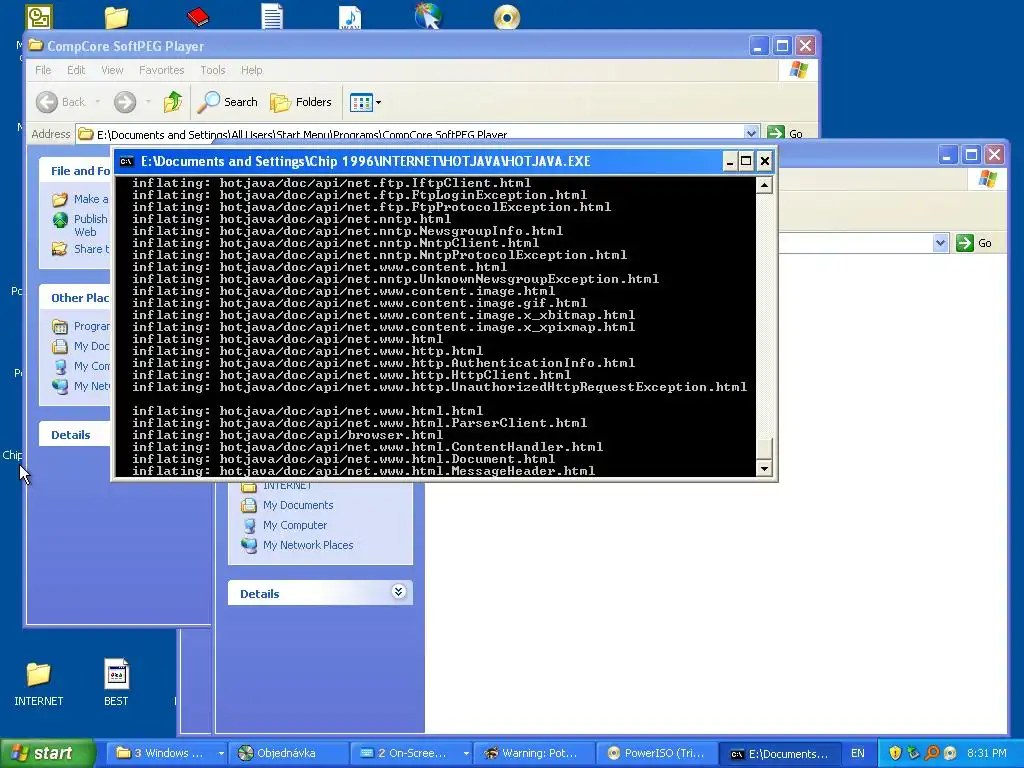Click the Publish Web link in CompCore sidebar
1024x768 pixels.
click(90, 225)
